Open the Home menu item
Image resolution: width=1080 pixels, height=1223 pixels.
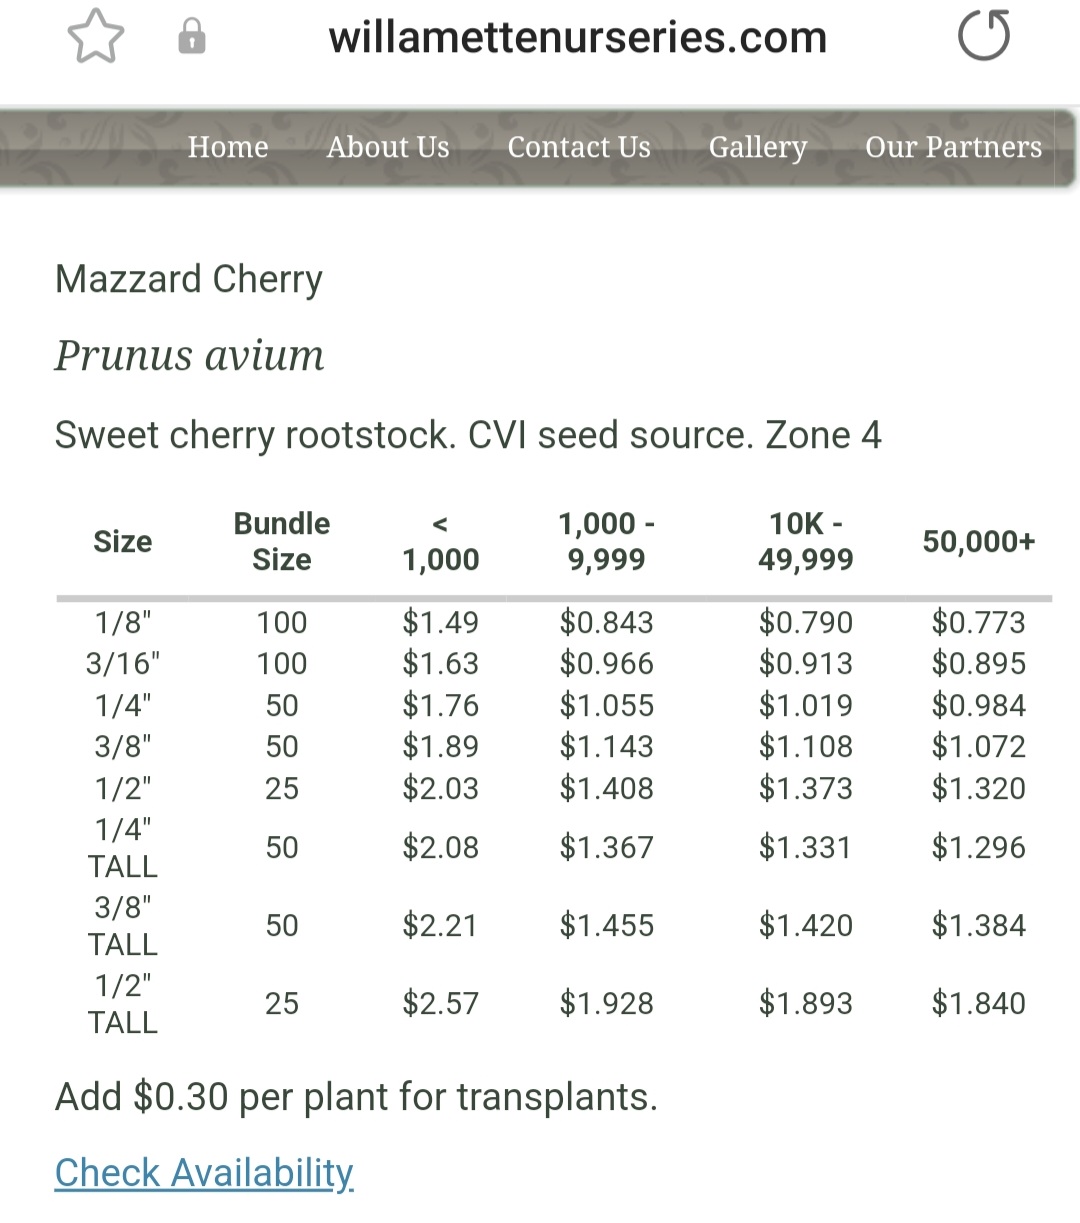[228, 147]
